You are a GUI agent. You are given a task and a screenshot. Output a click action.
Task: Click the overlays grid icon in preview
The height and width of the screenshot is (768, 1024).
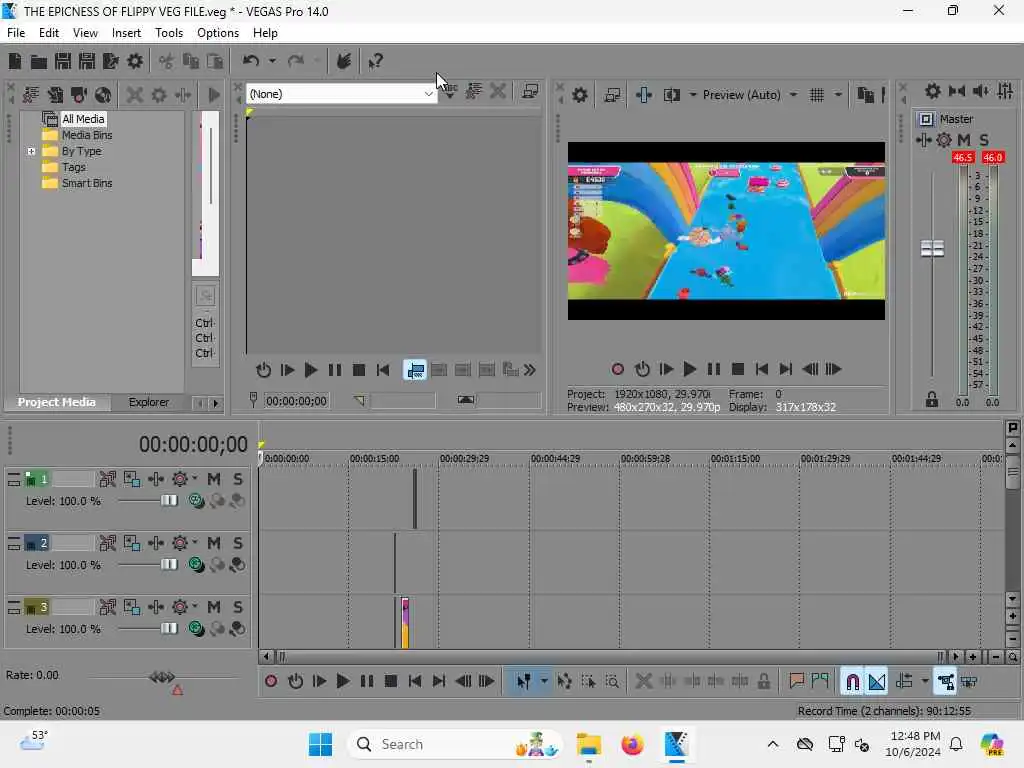click(x=817, y=95)
